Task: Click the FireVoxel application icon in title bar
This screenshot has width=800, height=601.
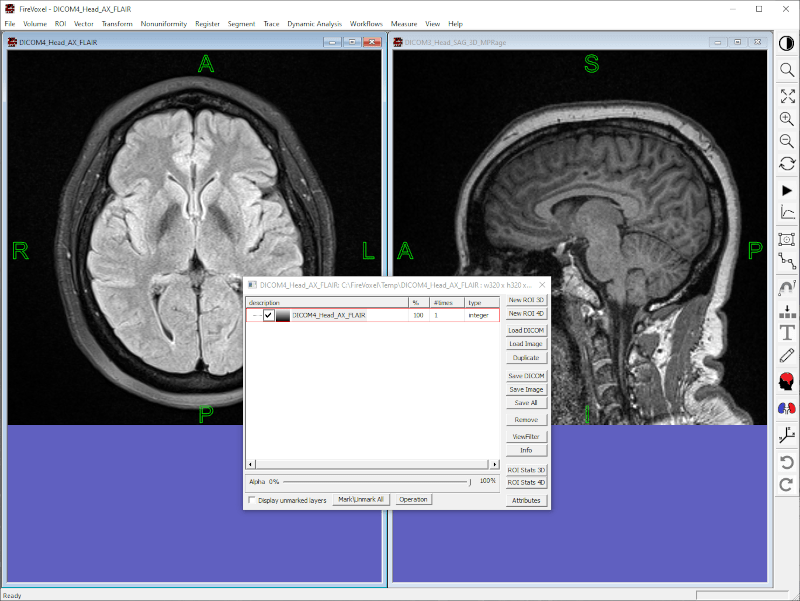Action: pos(10,9)
